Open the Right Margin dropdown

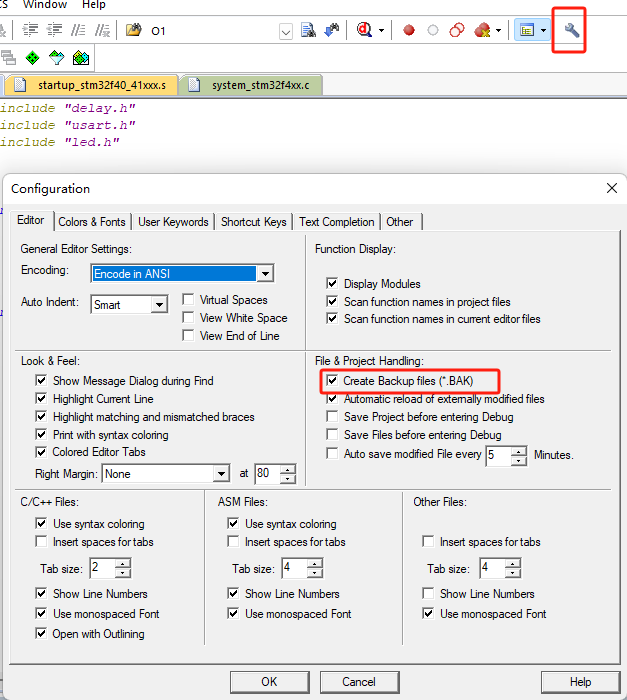point(221,474)
